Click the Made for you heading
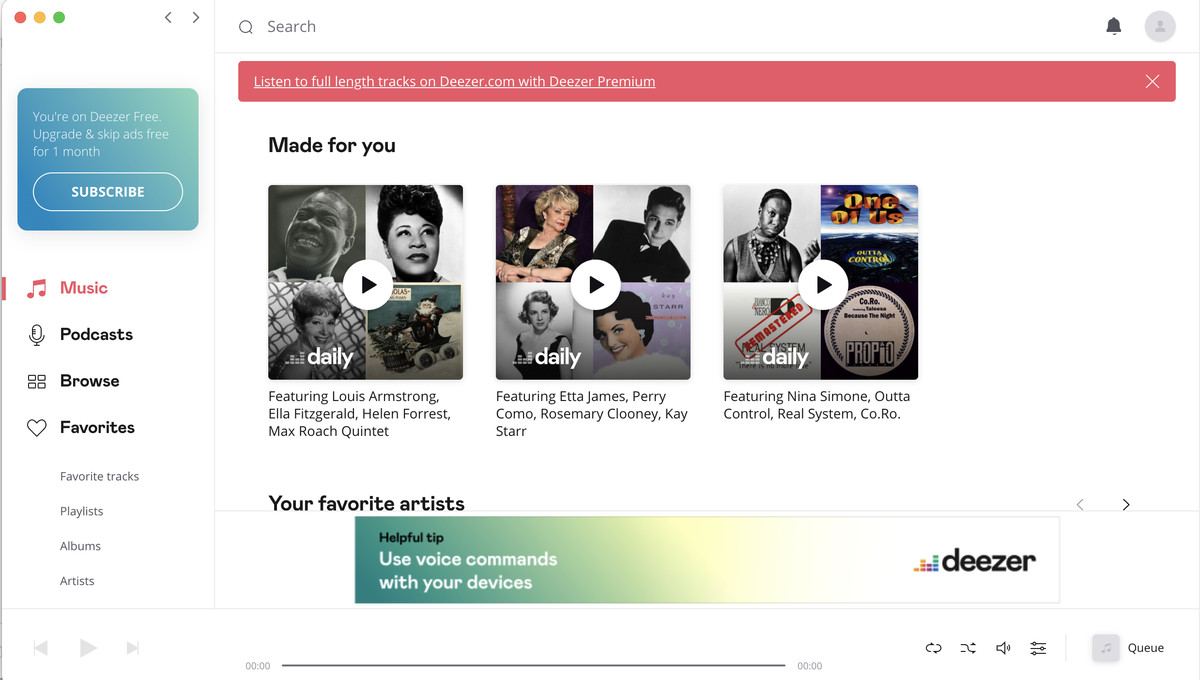 [x=332, y=146]
